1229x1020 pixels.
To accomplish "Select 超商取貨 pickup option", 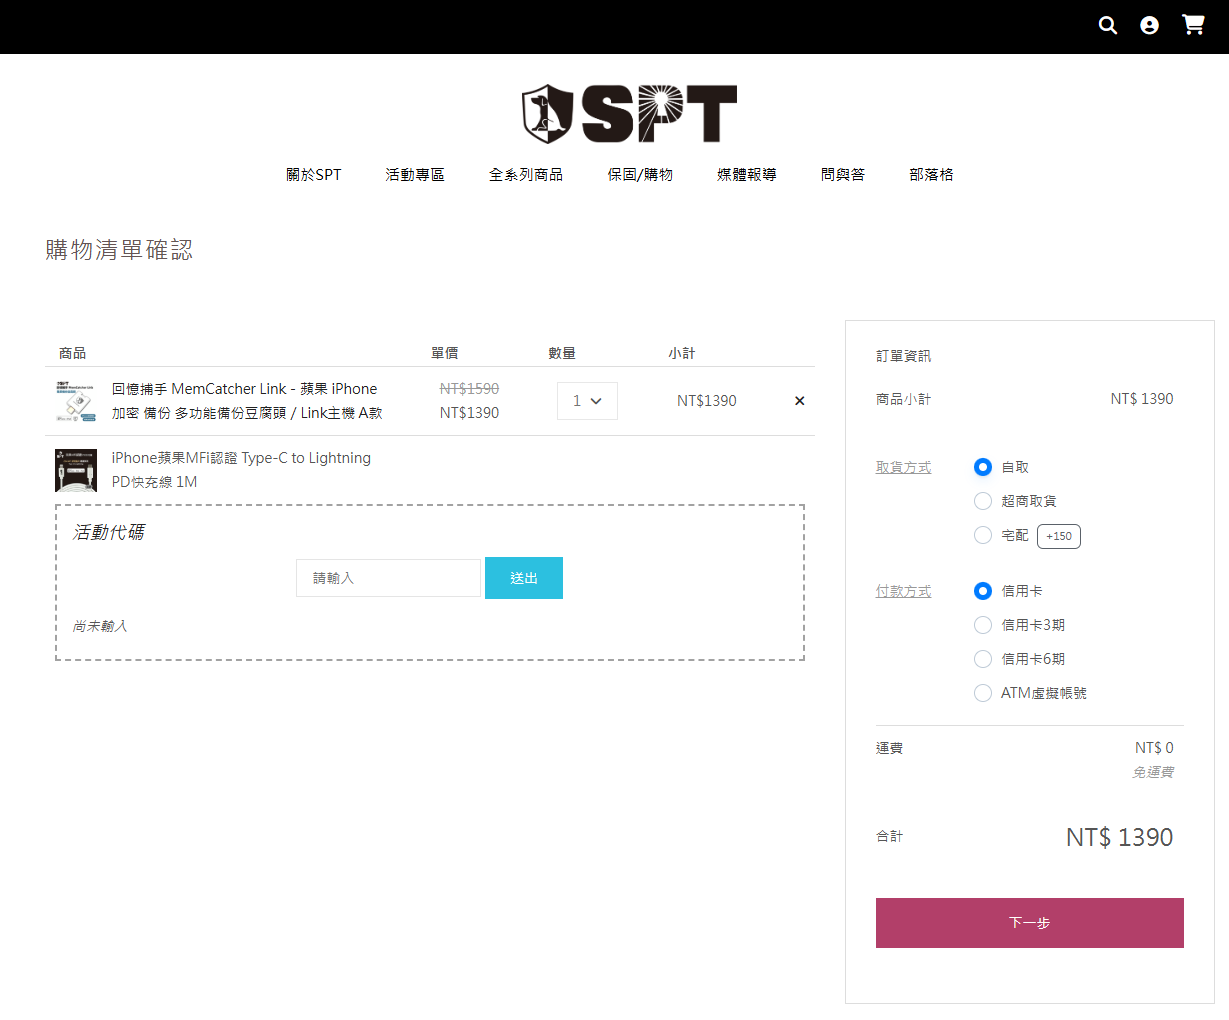I will point(983,501).
